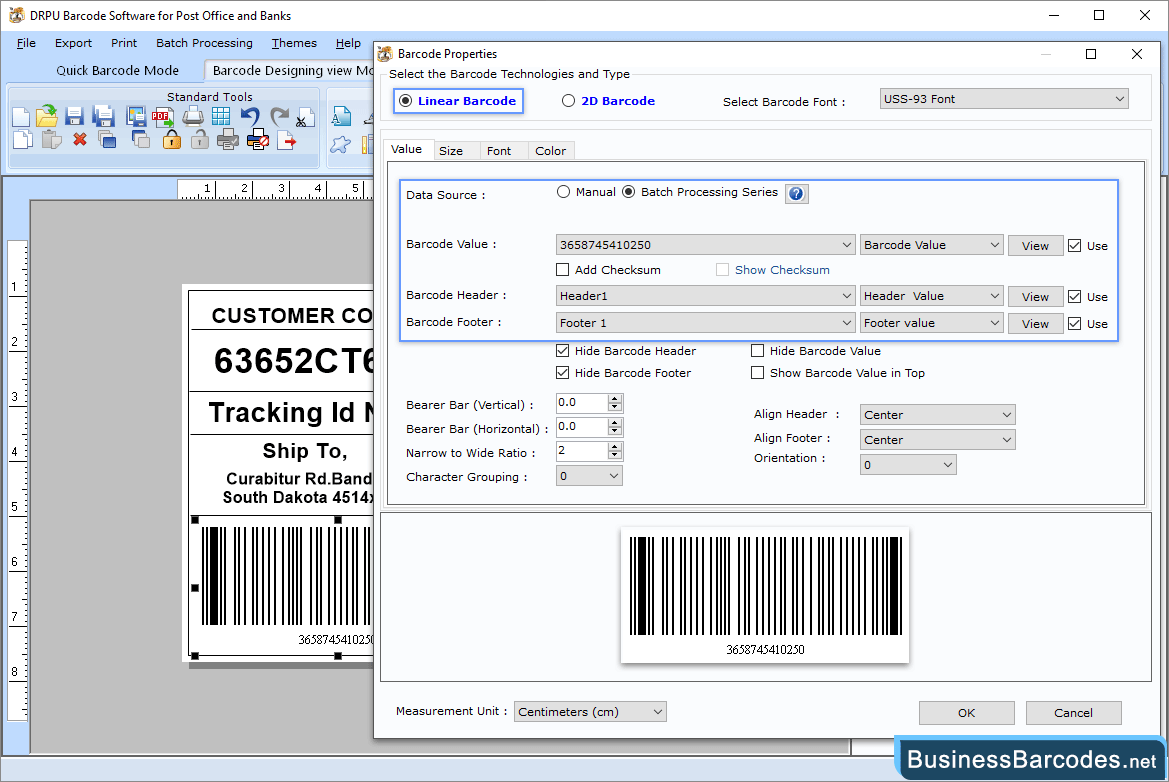
Task: Open the File menu
Action: point(26,43)
